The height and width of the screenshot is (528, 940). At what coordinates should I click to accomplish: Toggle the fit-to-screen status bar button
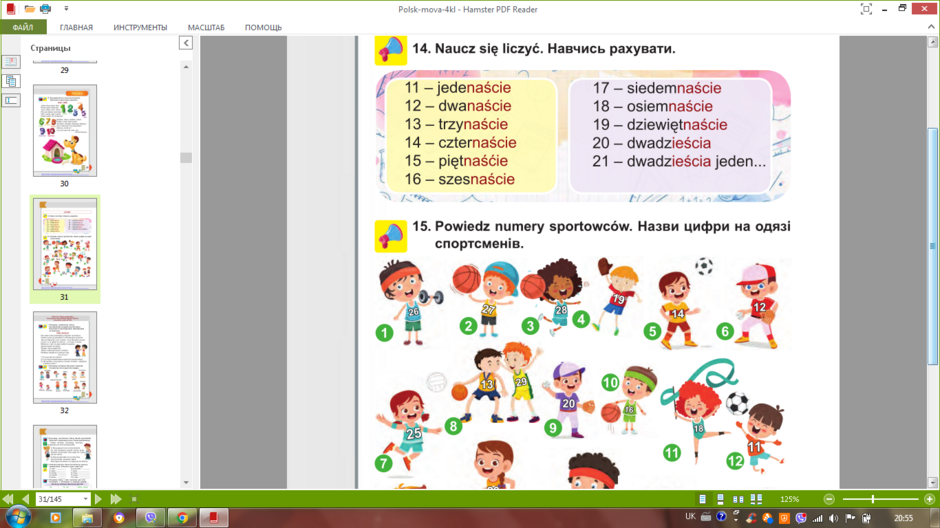(x=134, y=499)
